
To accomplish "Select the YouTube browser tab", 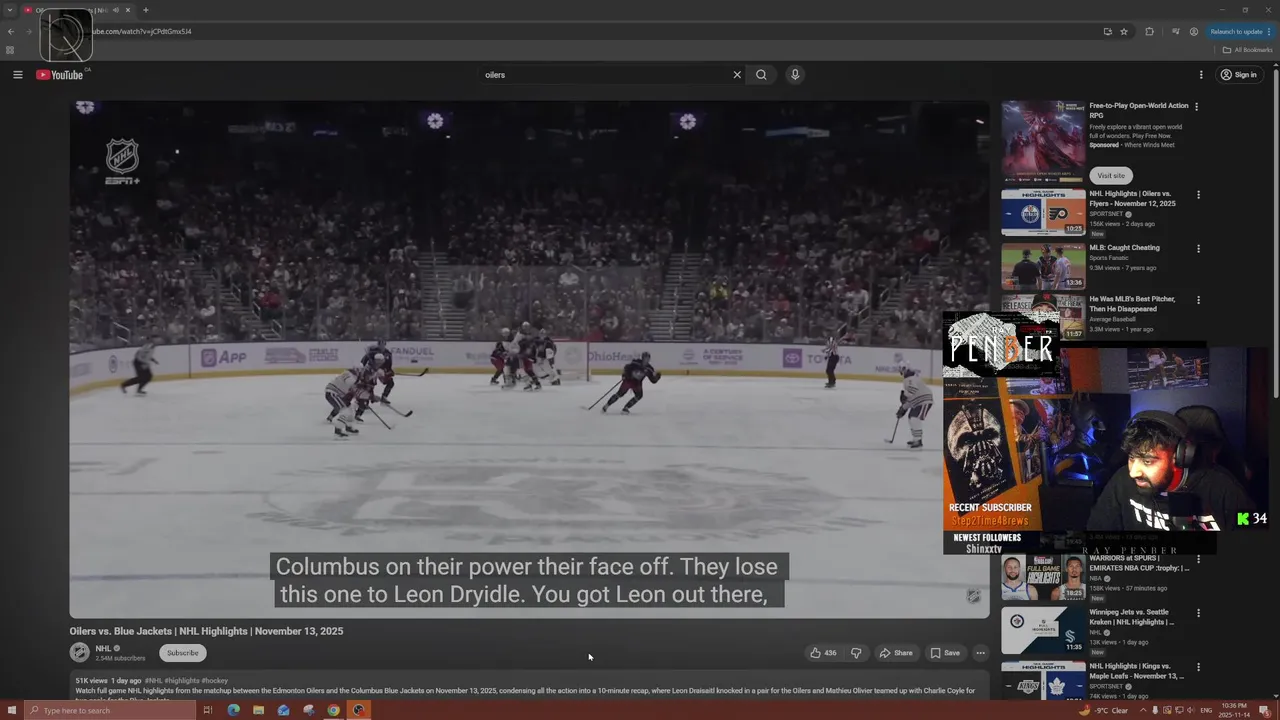I will click(77, 10).
